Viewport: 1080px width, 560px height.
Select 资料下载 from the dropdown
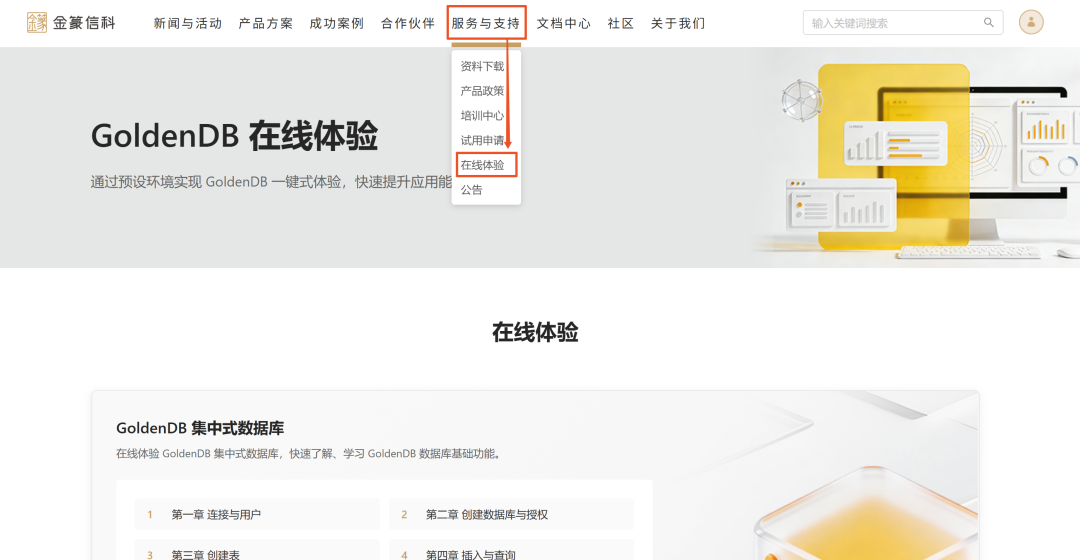pyautogui.click(x=482, y=66)
